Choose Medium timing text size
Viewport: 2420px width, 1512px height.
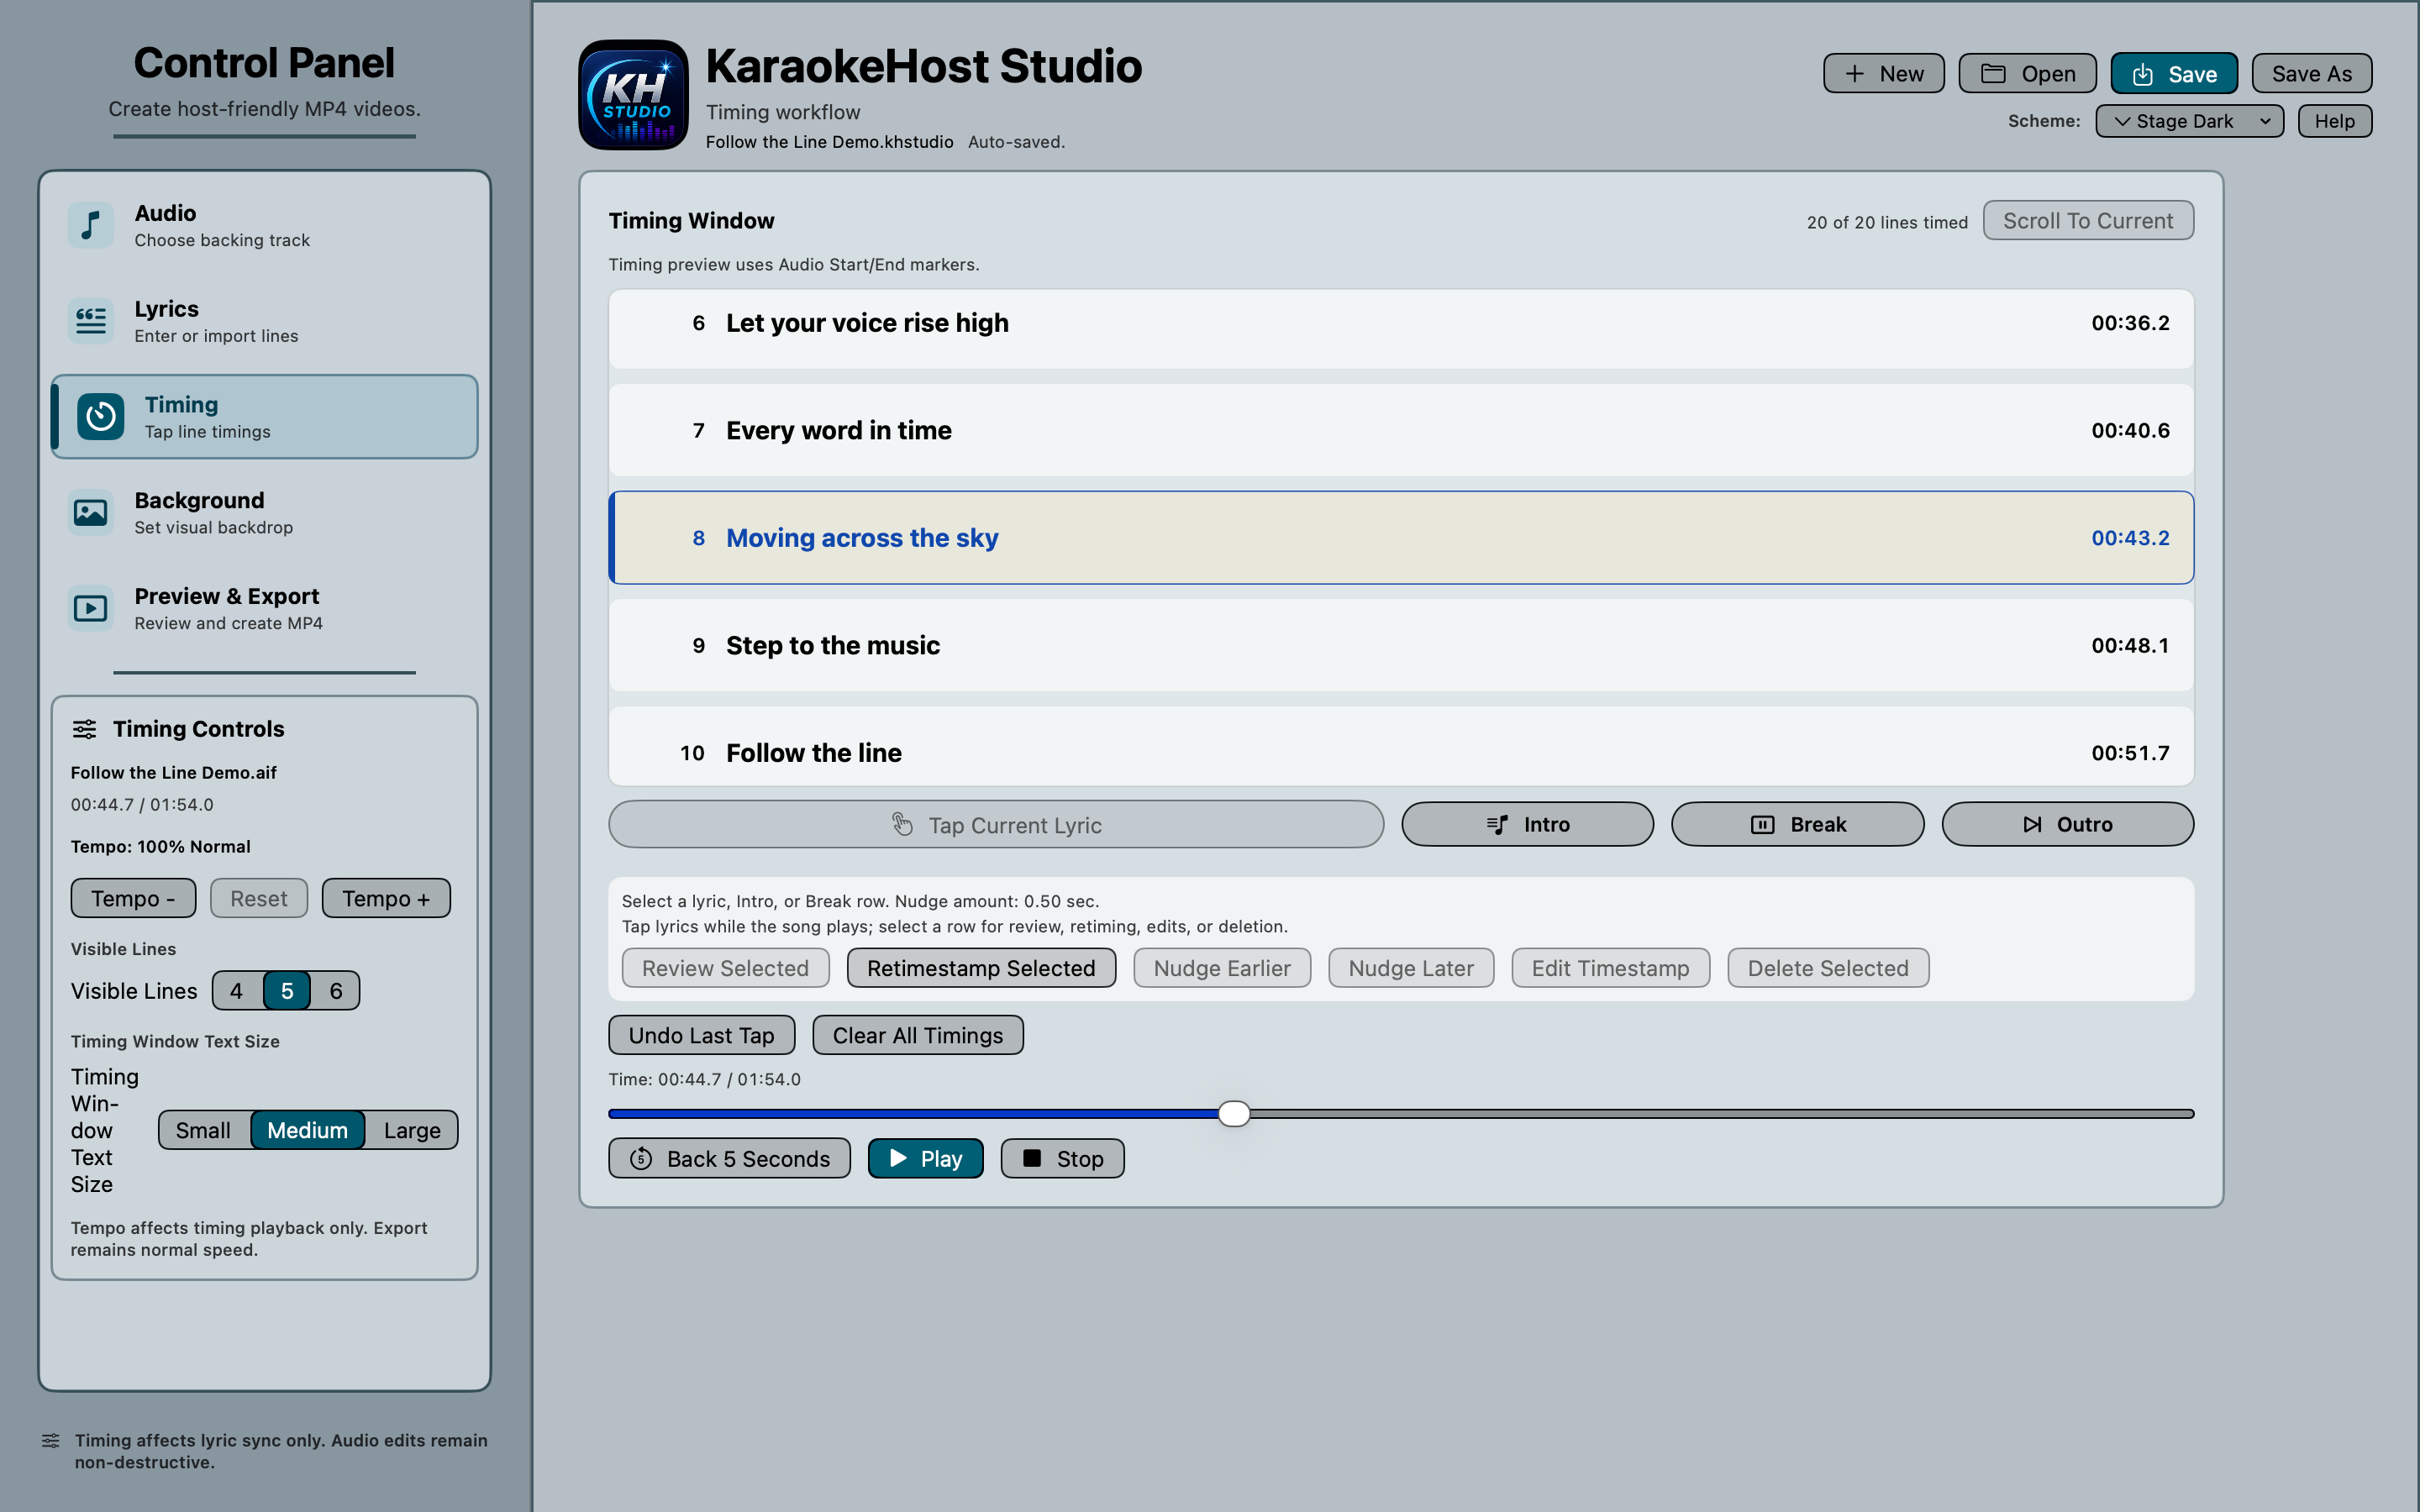pos(308,1130)
